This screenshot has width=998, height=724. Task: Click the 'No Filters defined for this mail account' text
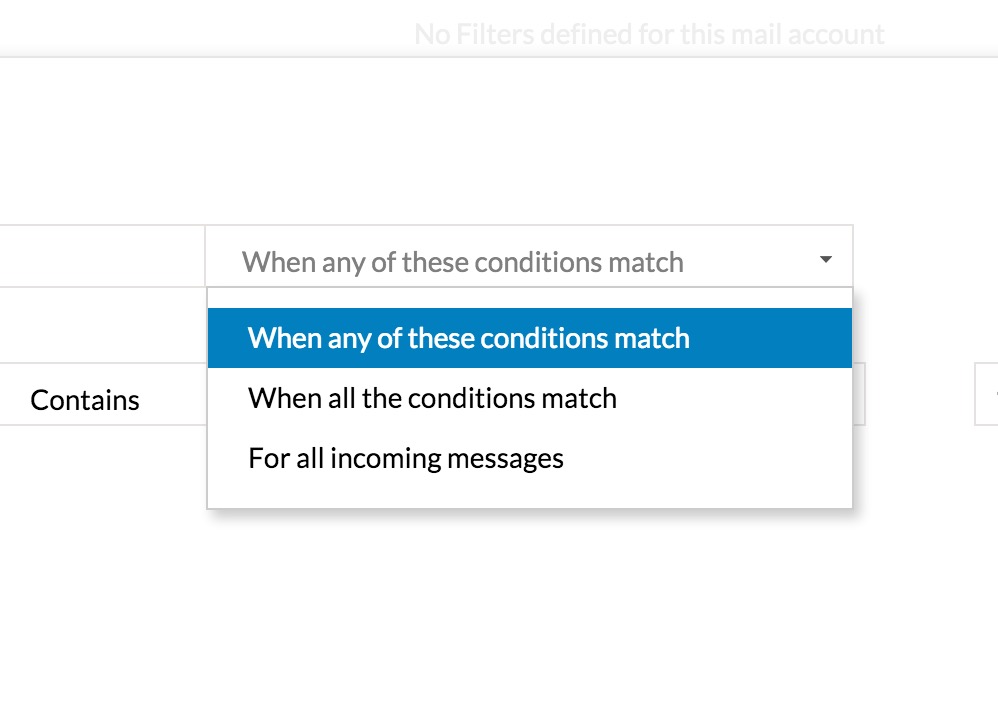pyautogui.click(x=649, y=34)
